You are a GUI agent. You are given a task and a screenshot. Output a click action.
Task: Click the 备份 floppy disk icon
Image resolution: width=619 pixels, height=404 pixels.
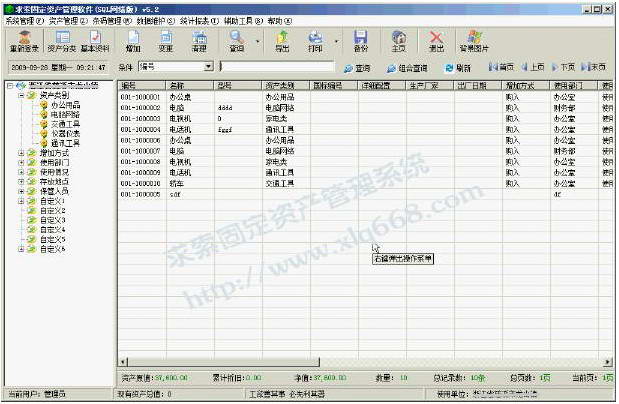click(x=360, y=41)
